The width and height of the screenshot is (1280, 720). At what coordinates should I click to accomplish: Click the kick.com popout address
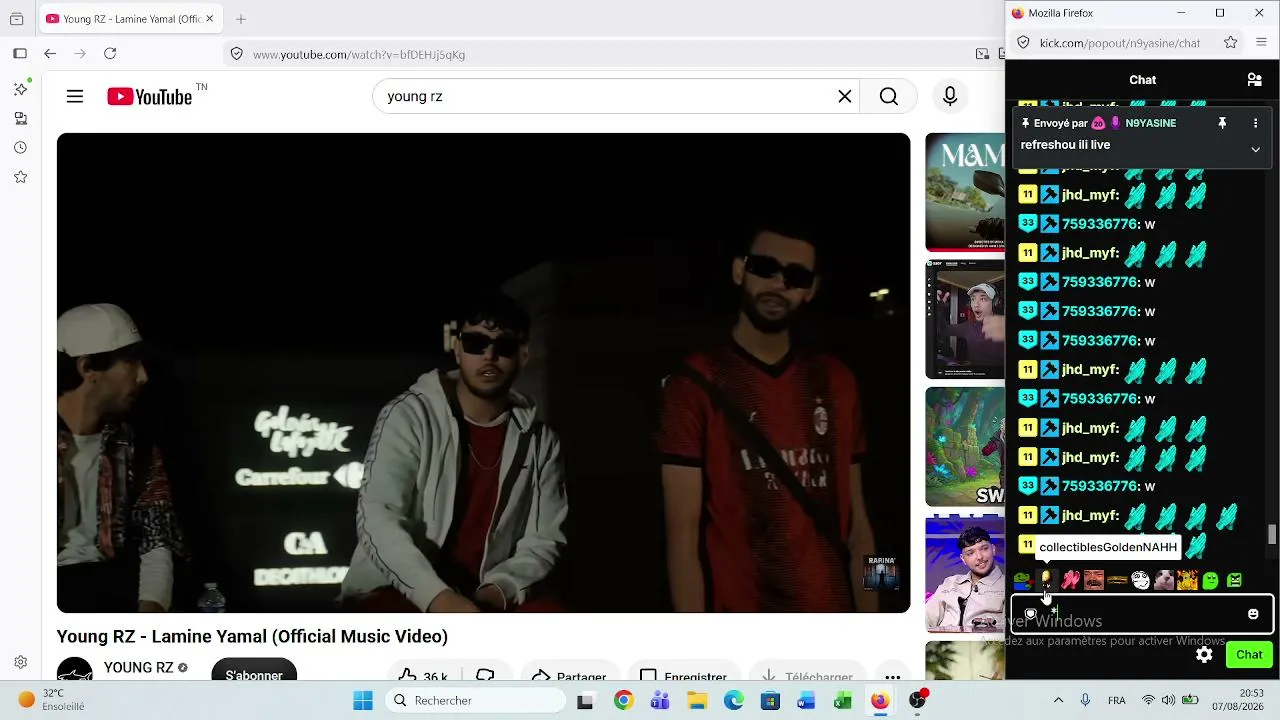pos(1120,43)
